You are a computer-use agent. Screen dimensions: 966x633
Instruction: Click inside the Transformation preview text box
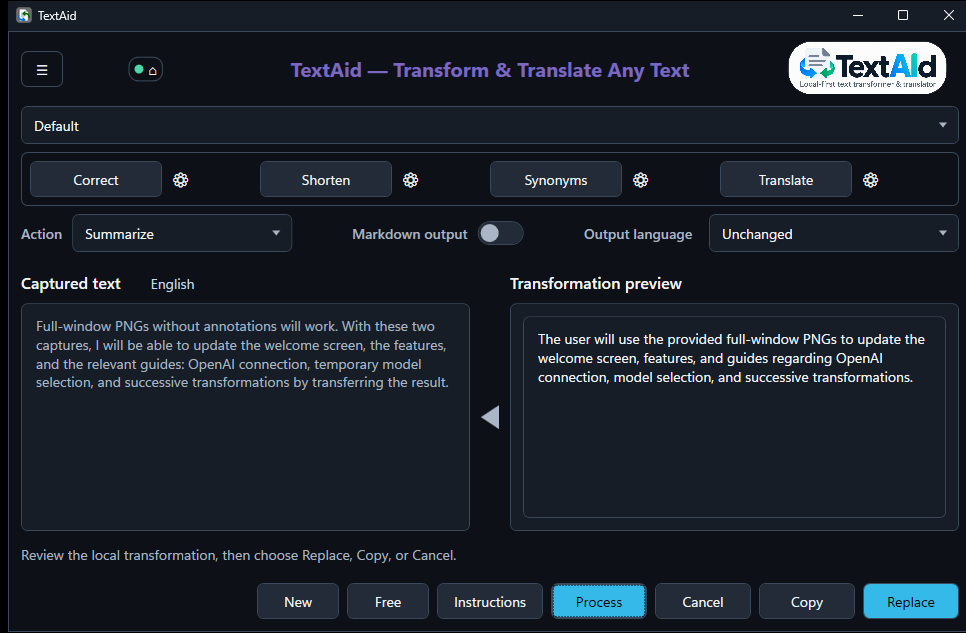tap(734, 417)
